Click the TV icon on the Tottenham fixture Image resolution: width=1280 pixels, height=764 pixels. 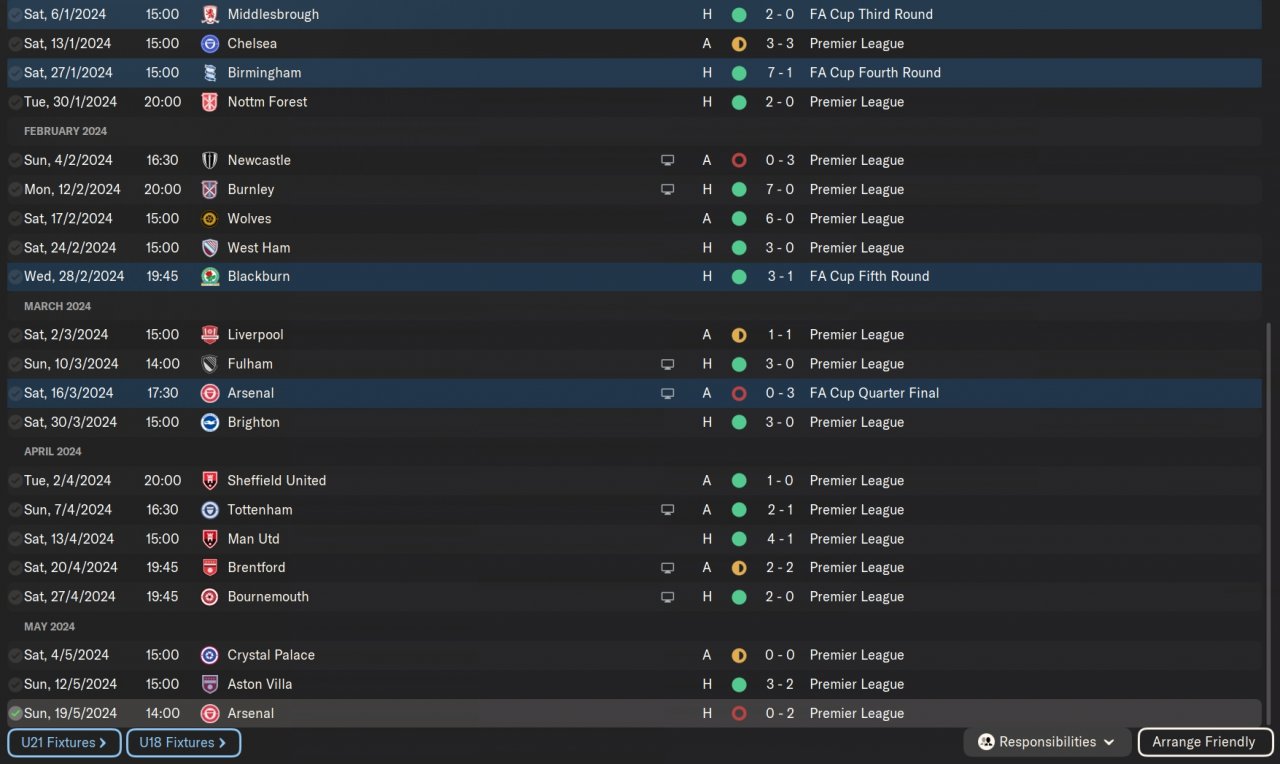667,510
